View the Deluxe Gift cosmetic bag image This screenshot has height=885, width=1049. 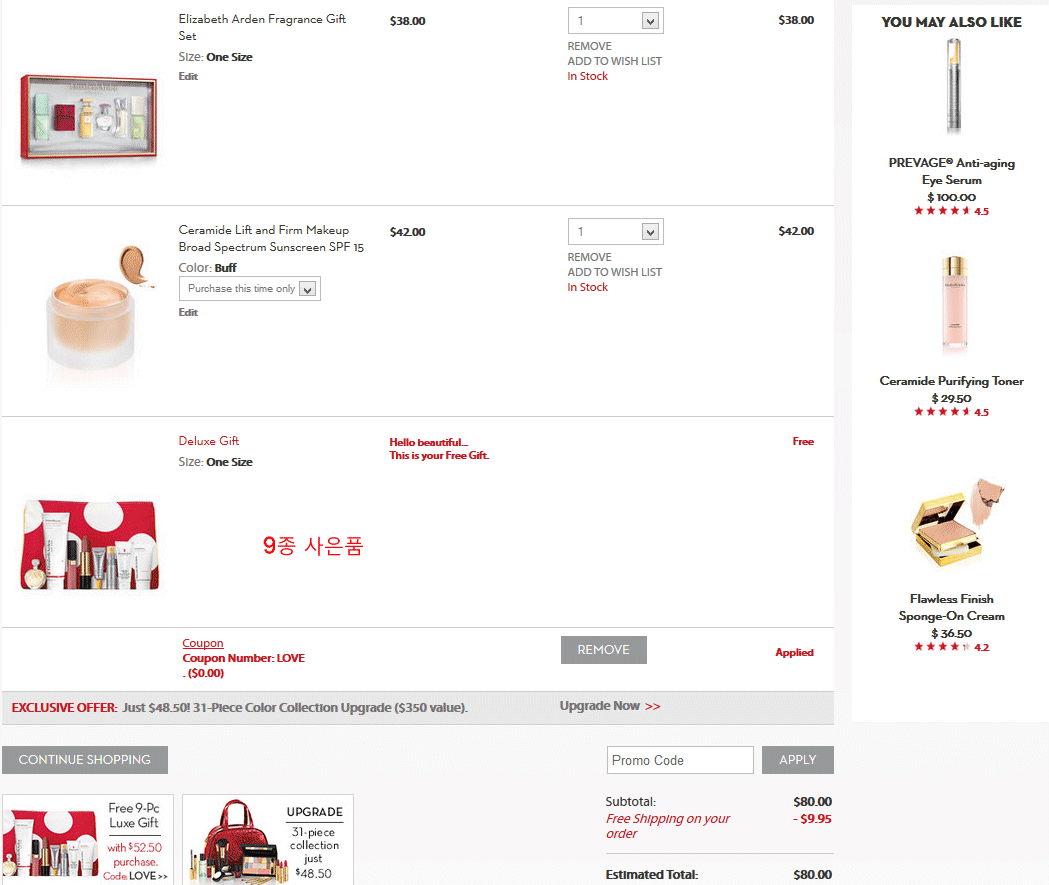click(90, 545)
